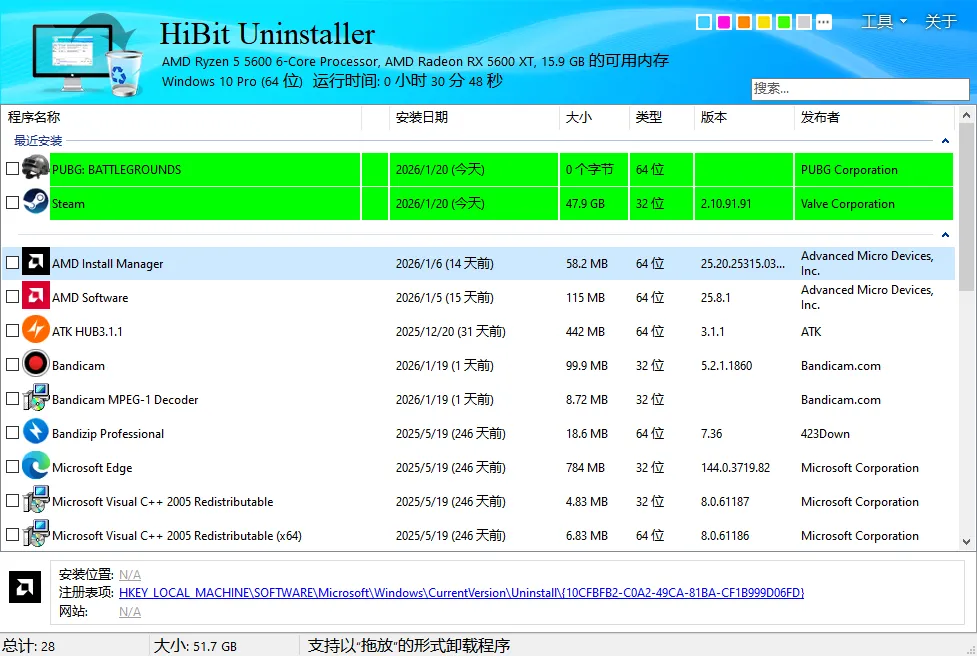Choose the yellow theme color swatch

(x=764, y=22)
